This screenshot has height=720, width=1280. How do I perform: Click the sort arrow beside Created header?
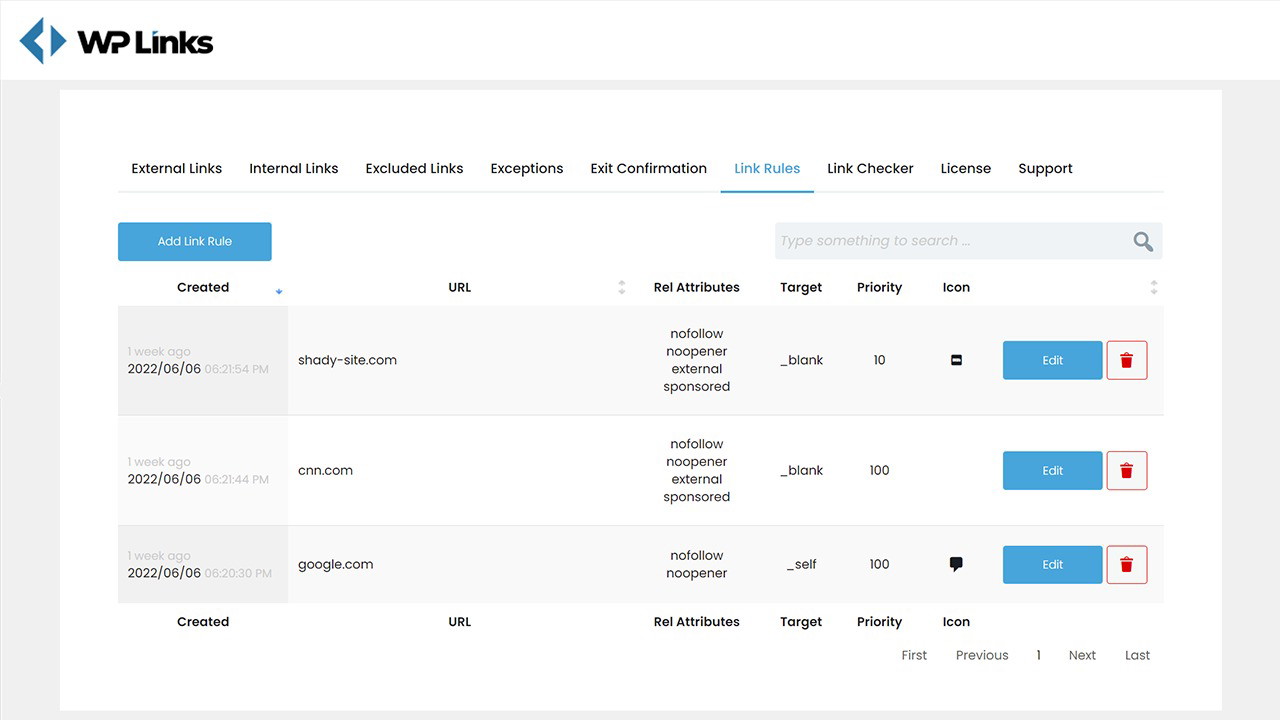279,291
